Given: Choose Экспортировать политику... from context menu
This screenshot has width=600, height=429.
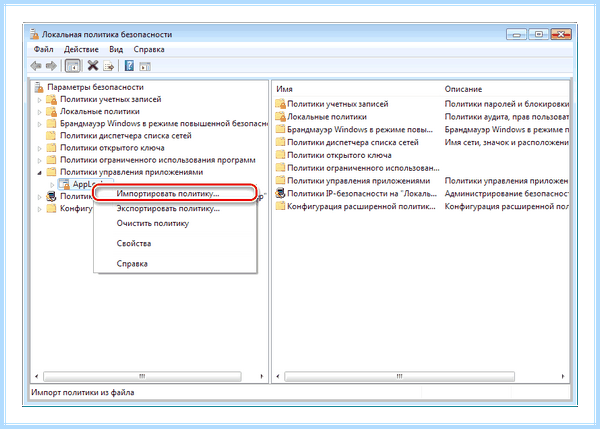Looking at the screenshot, I should 175,209.
